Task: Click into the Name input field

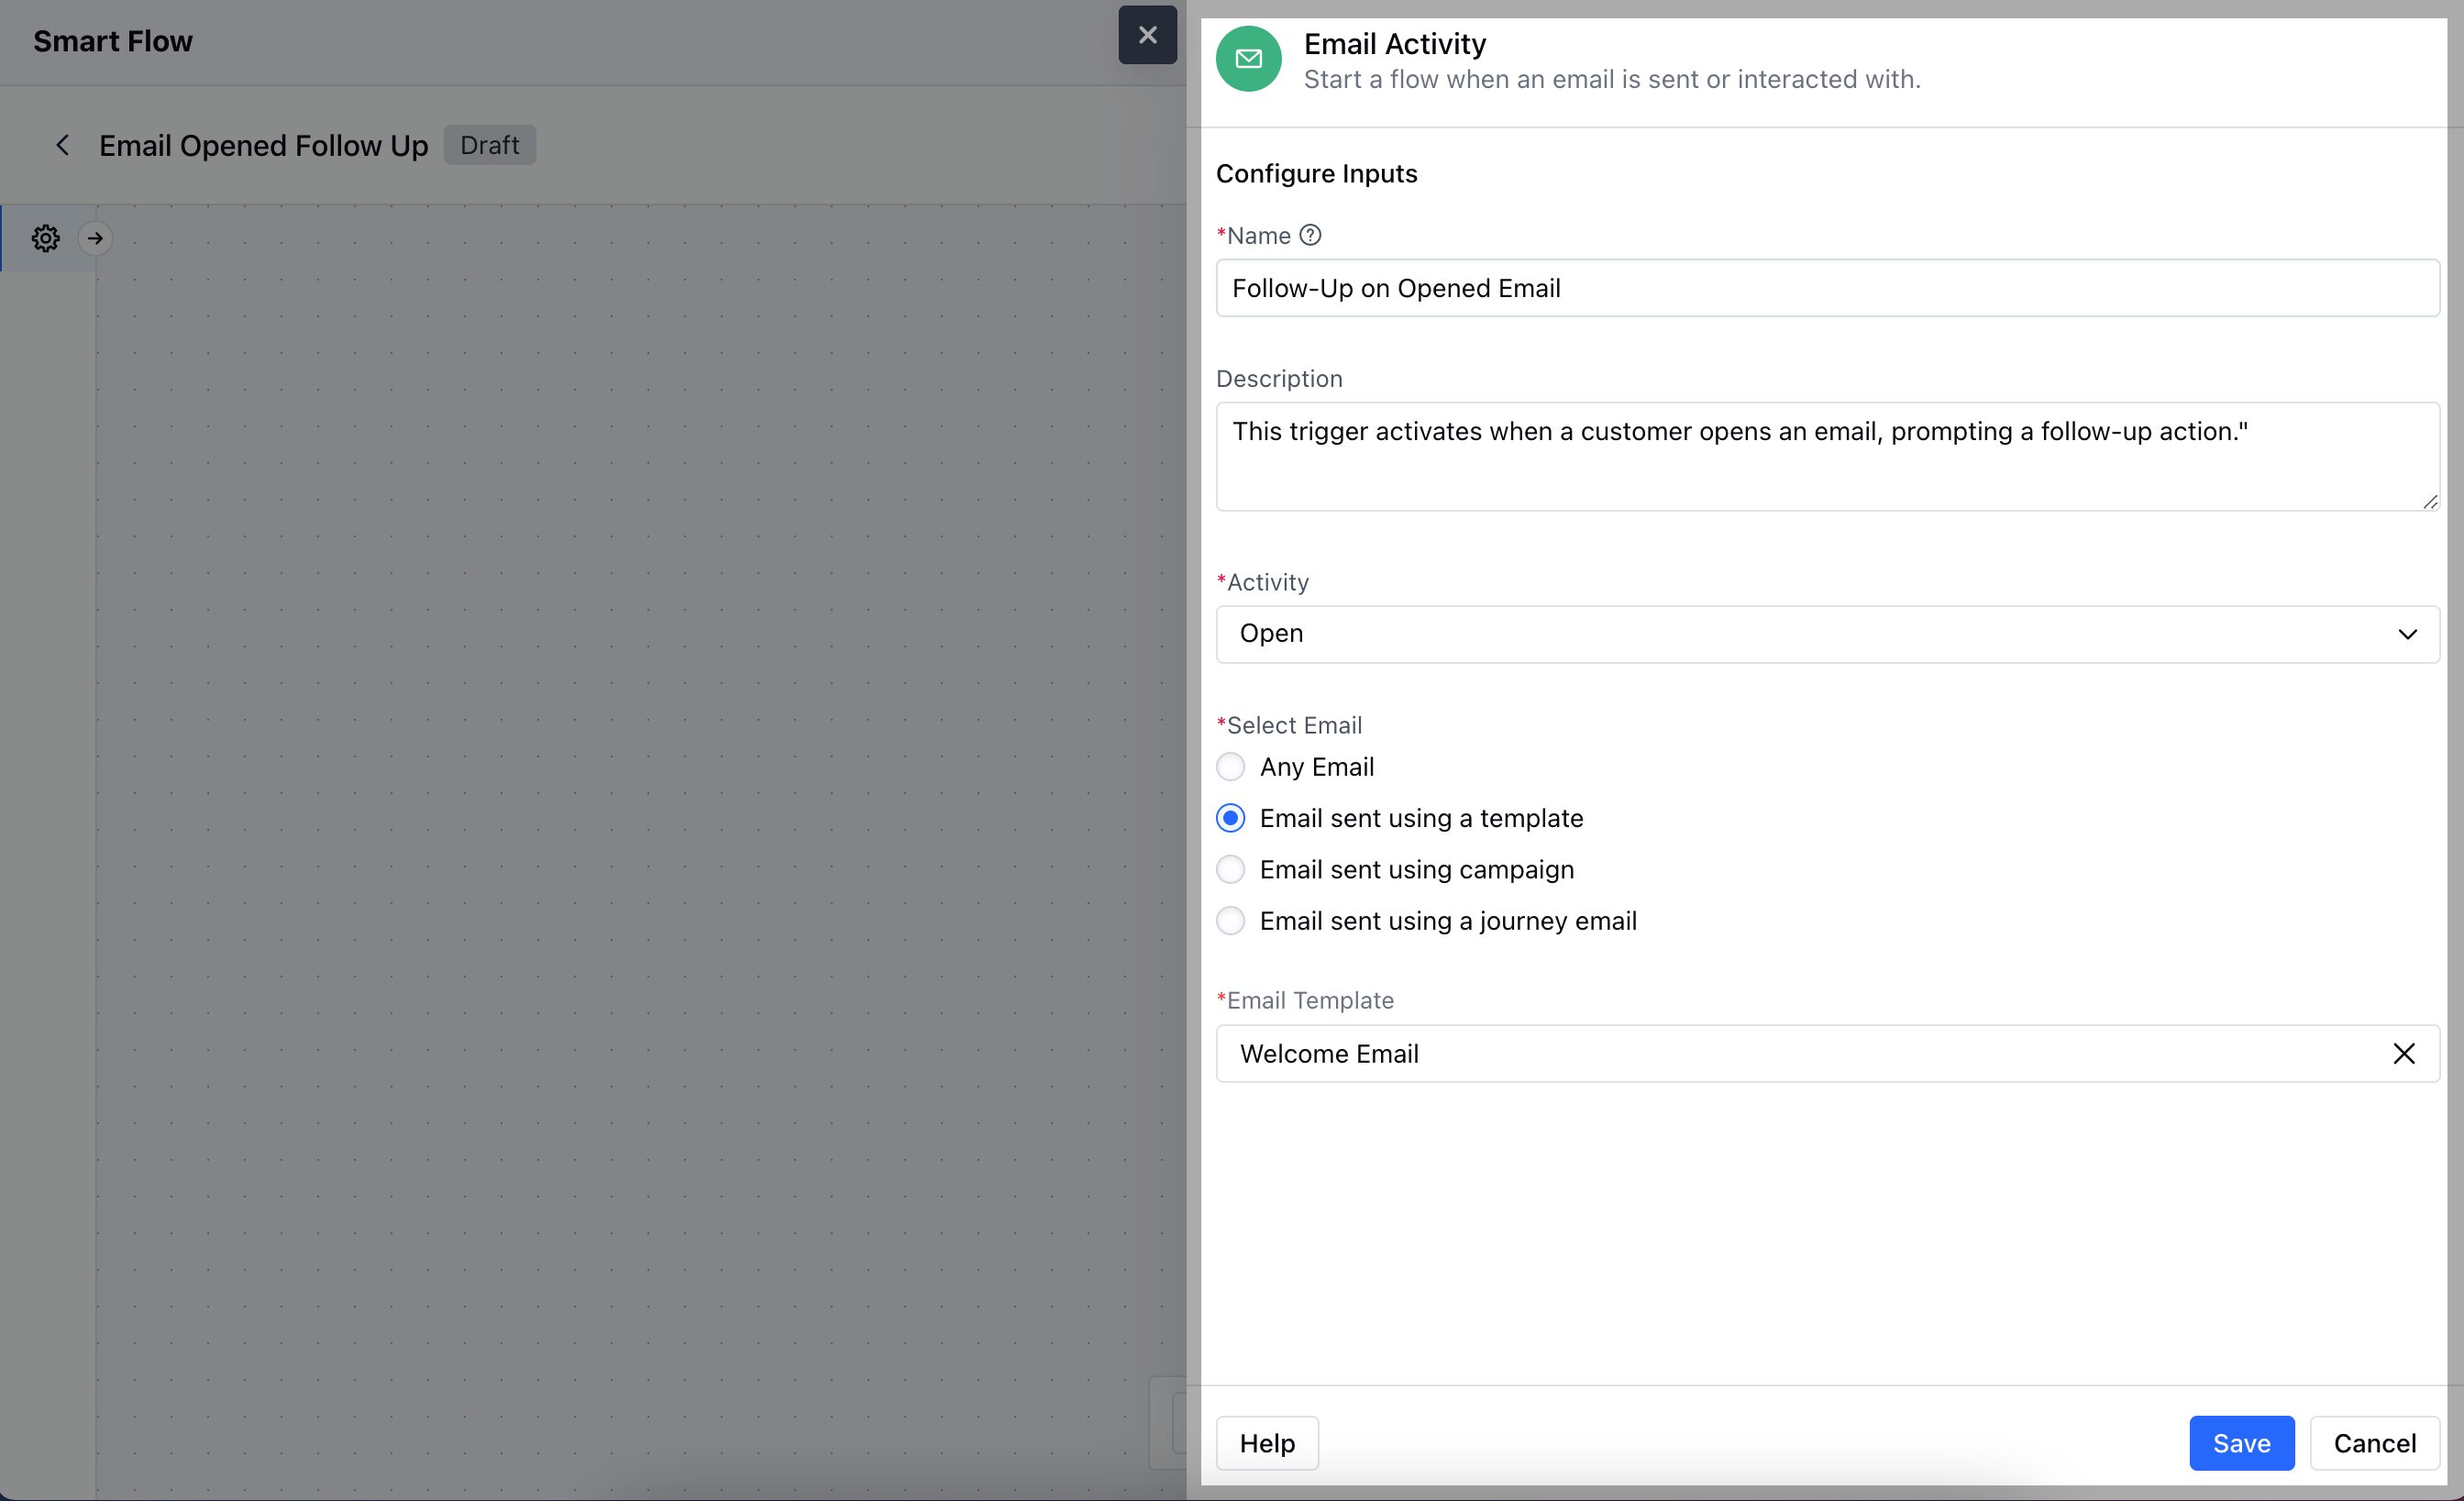Action: point(1827,288)
